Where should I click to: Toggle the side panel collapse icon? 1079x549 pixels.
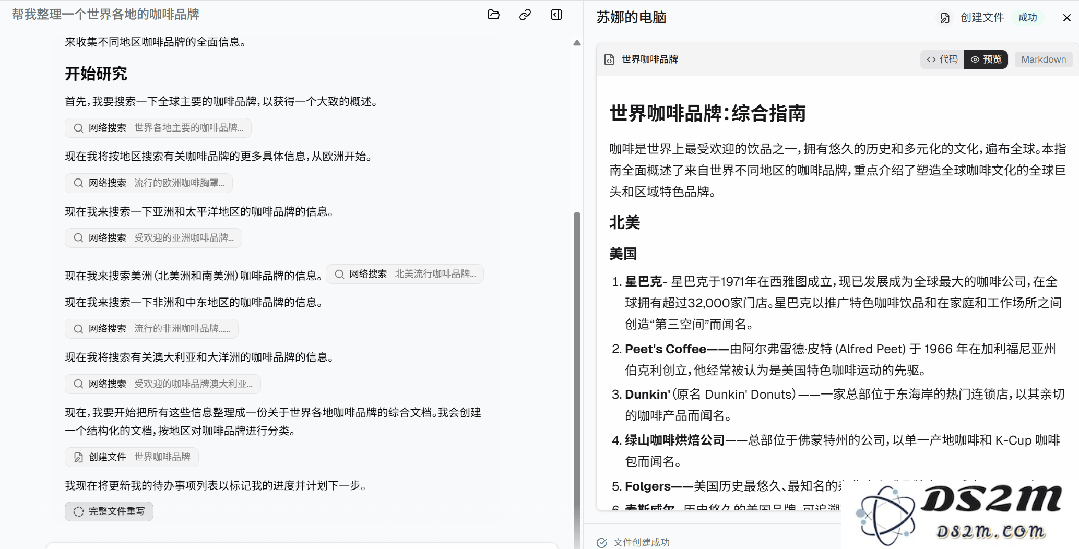557,14
